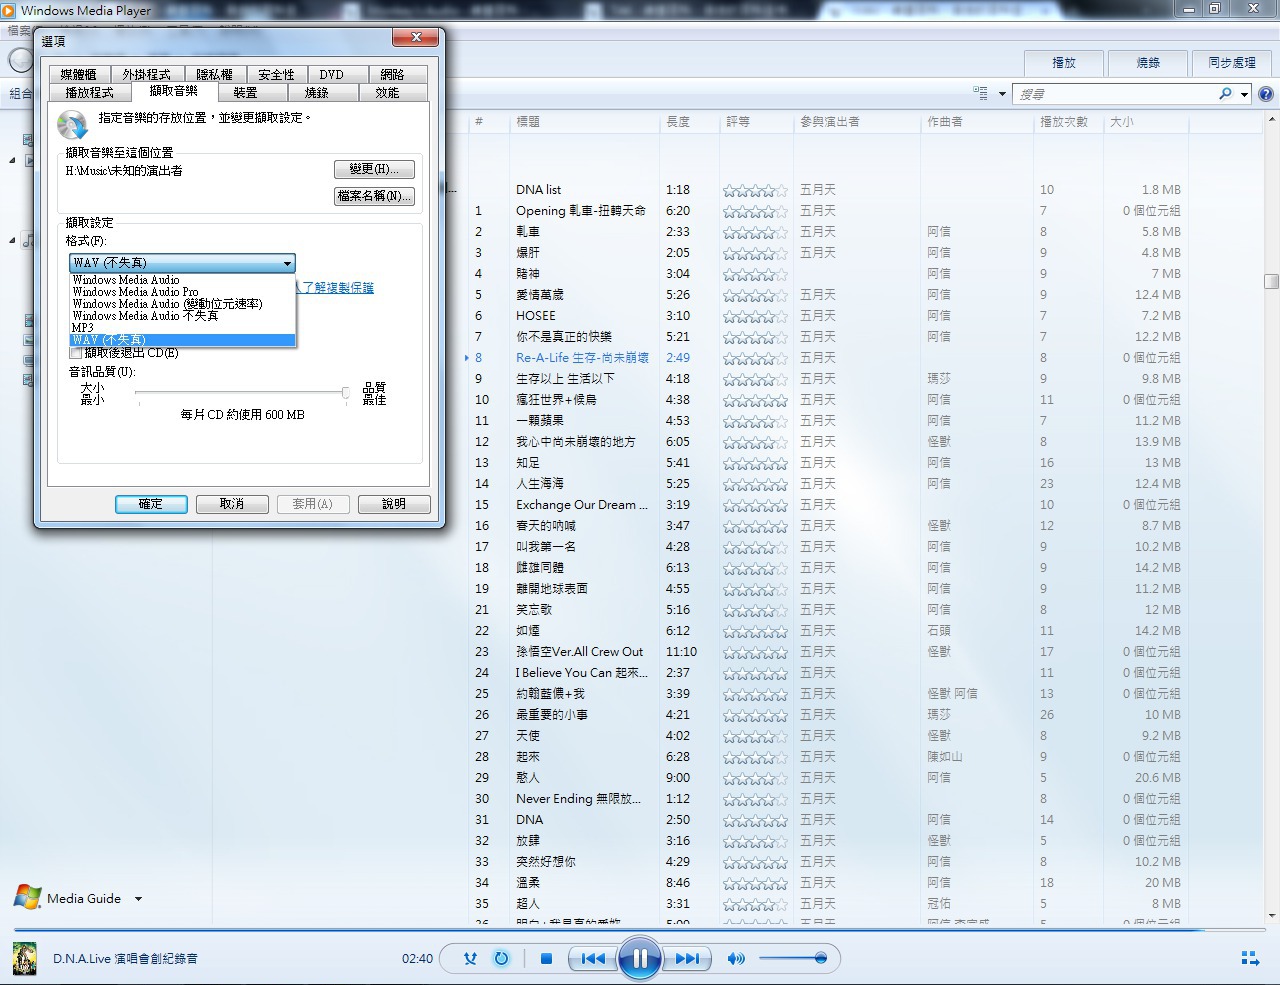Choose Windows Media Audio Pro from the format list
The height and width of the screenshot is (985, 1280).
coord(182,292)
